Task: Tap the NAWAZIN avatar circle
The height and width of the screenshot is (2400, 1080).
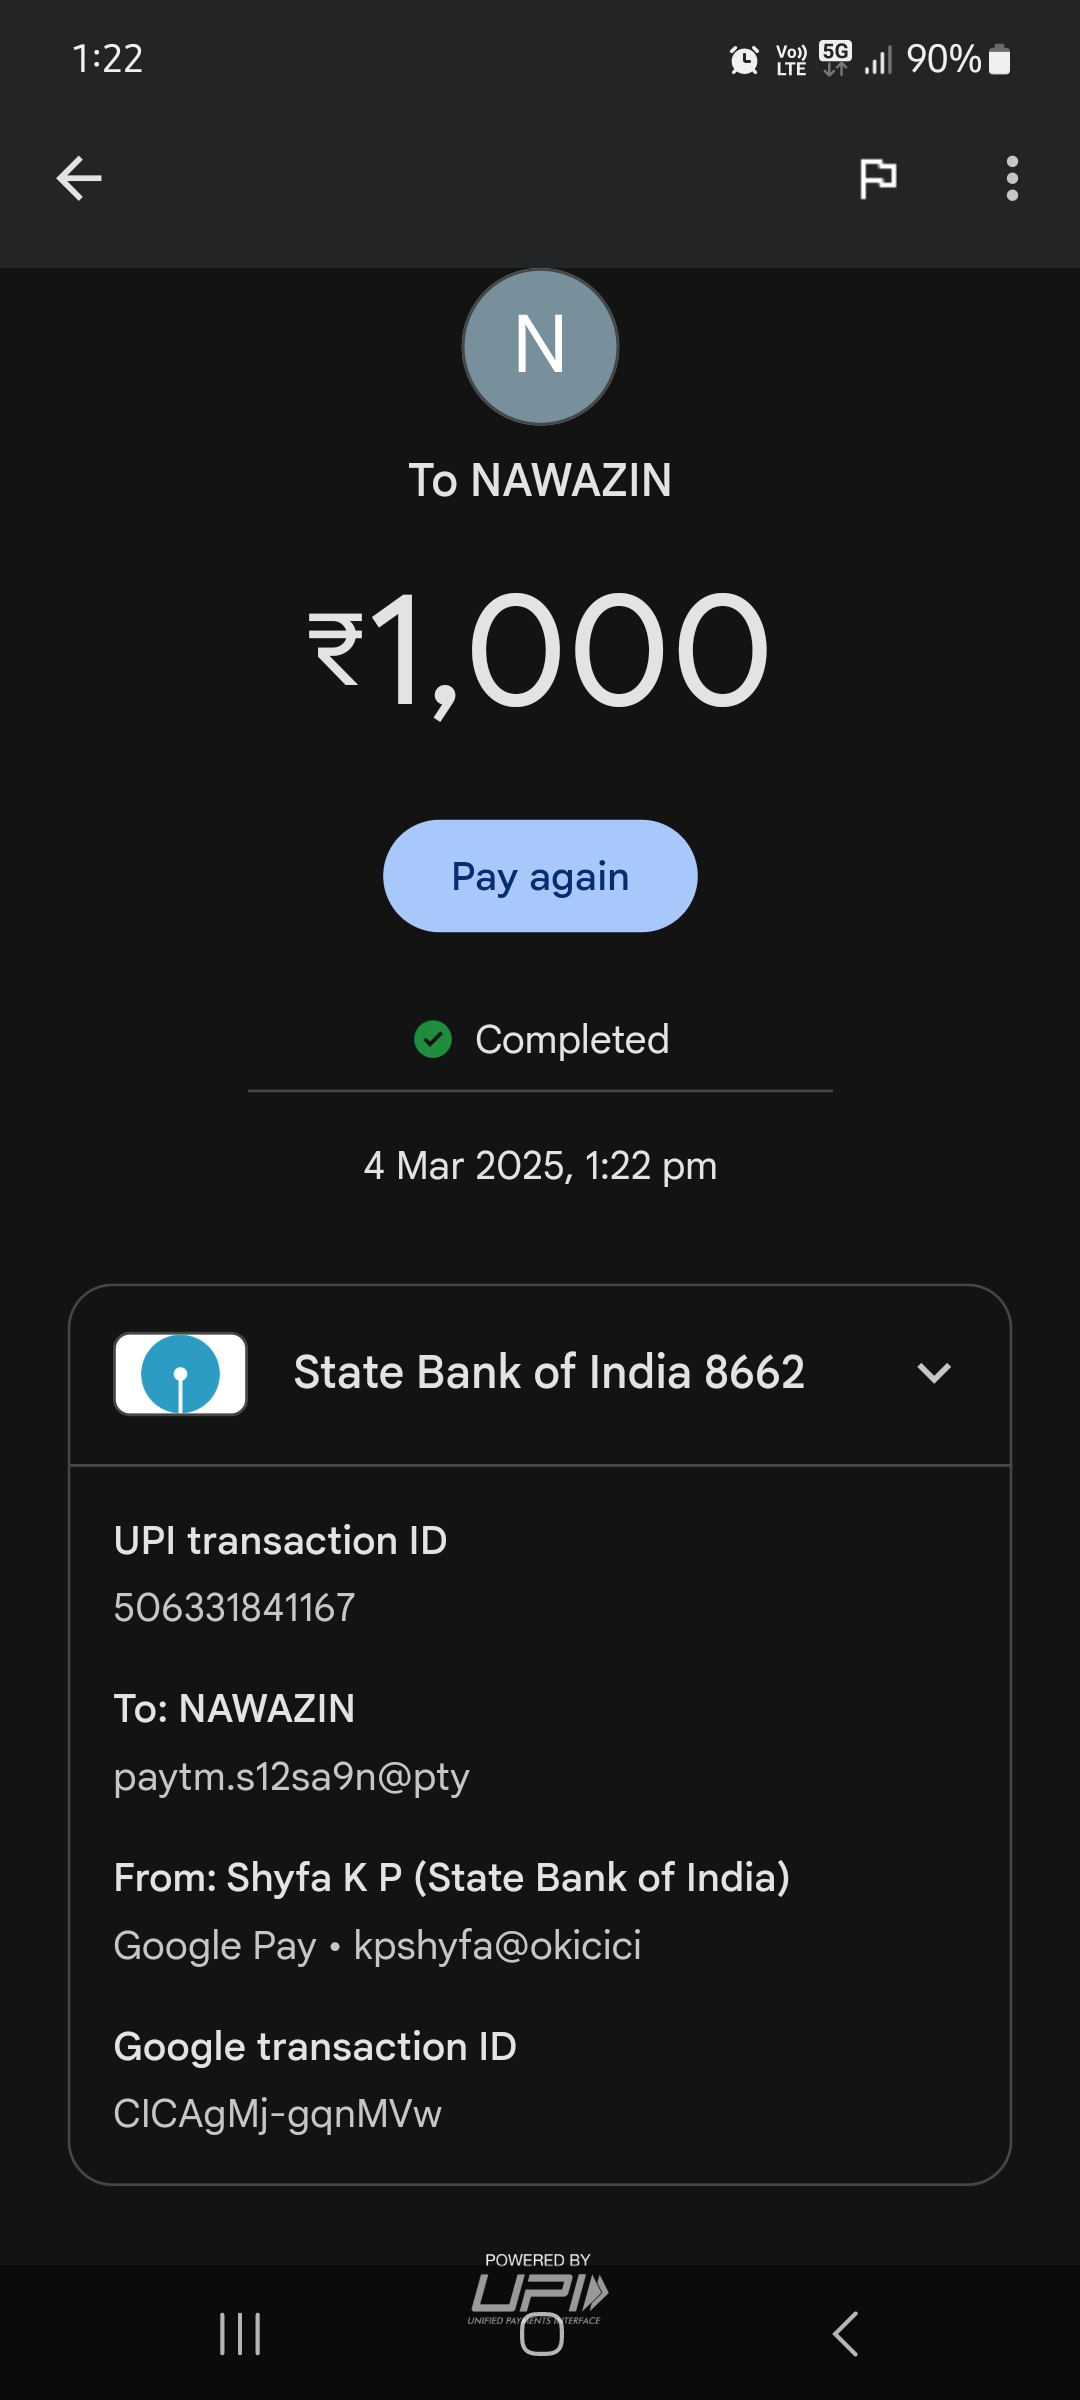Action: pyautogui.click(x=540, y=346)
